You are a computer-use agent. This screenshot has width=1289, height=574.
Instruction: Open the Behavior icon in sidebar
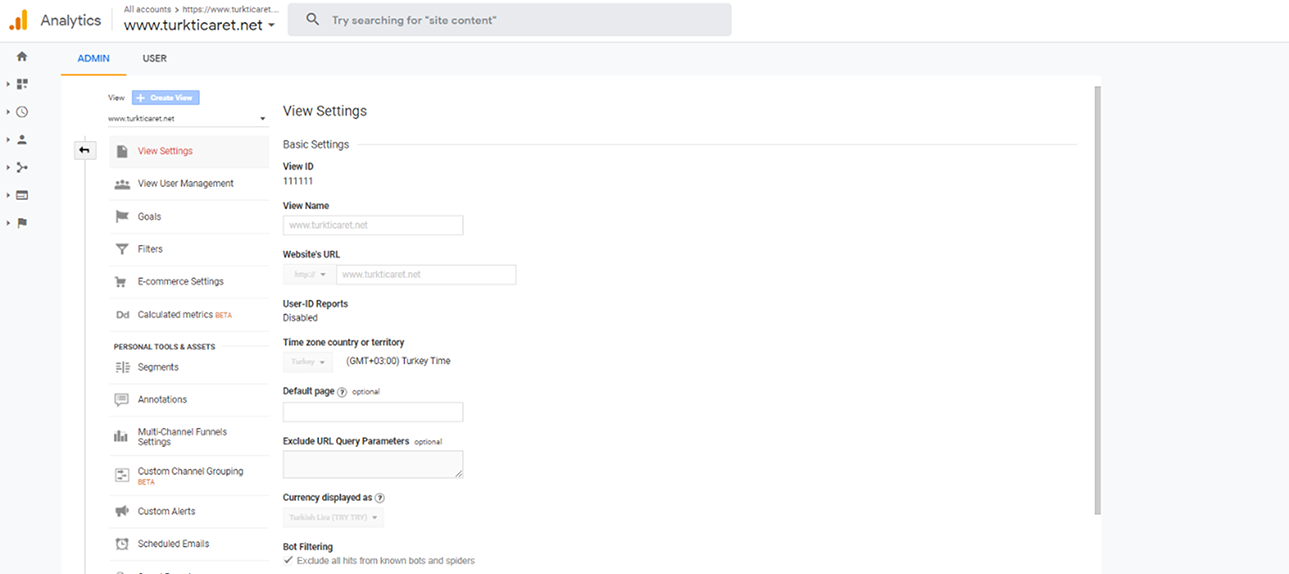[22, 195]
